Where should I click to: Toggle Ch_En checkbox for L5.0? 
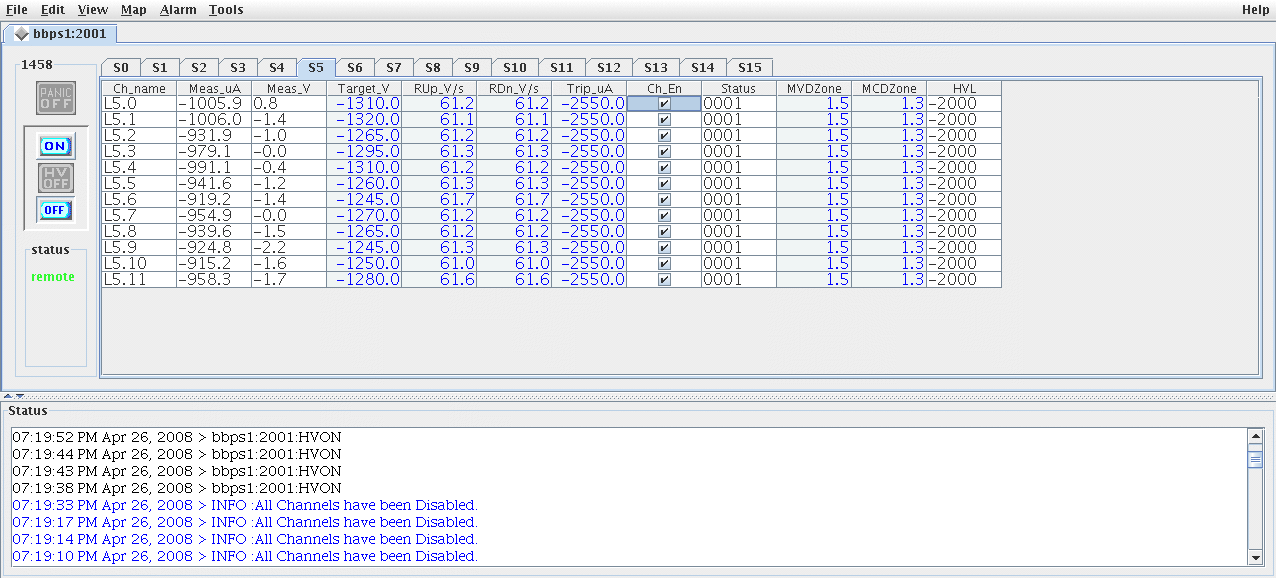(664, 104)
